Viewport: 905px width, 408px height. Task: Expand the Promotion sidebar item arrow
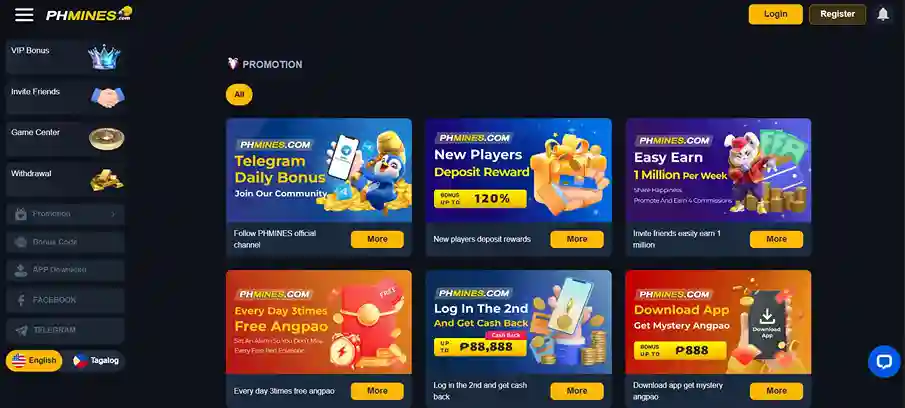coord(113,214)
